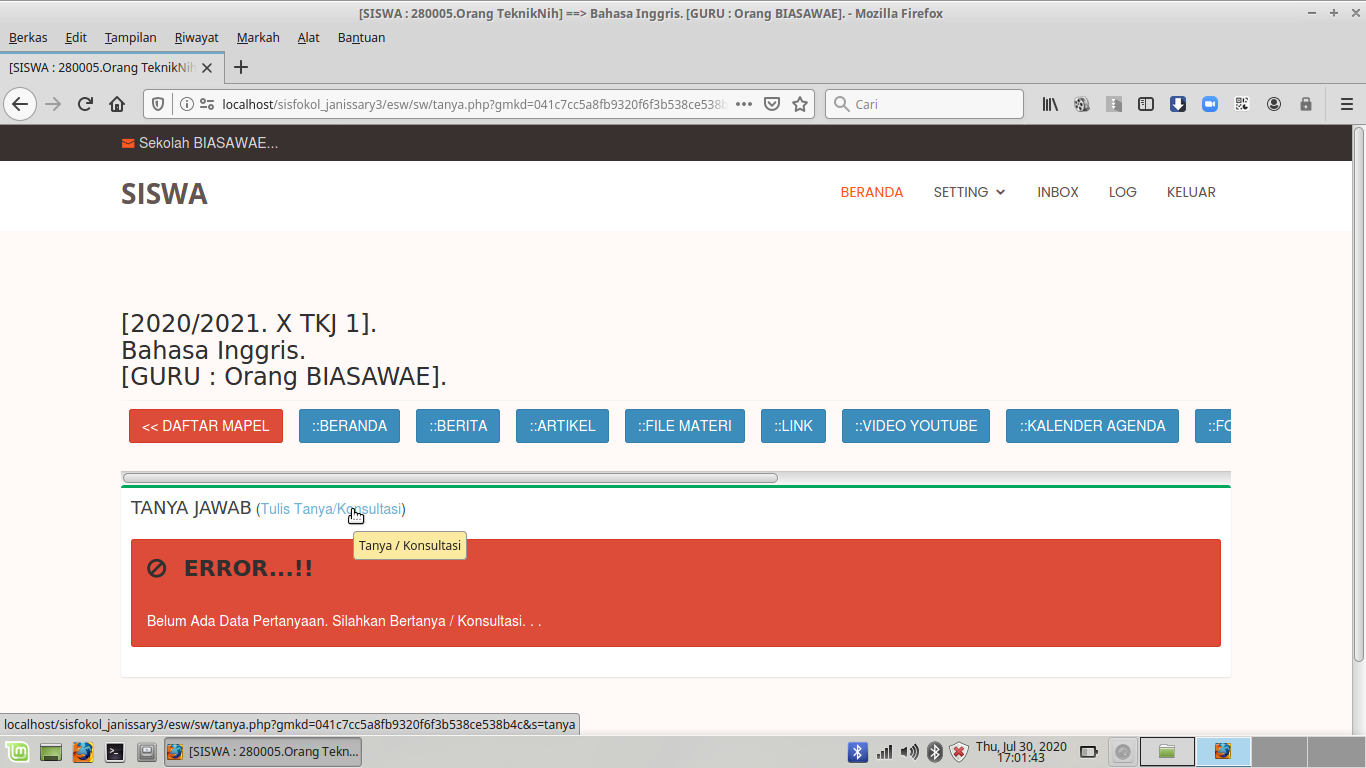Open the Bantuan menu
This screenshot has width=1366, height=768.
(361, 37)
